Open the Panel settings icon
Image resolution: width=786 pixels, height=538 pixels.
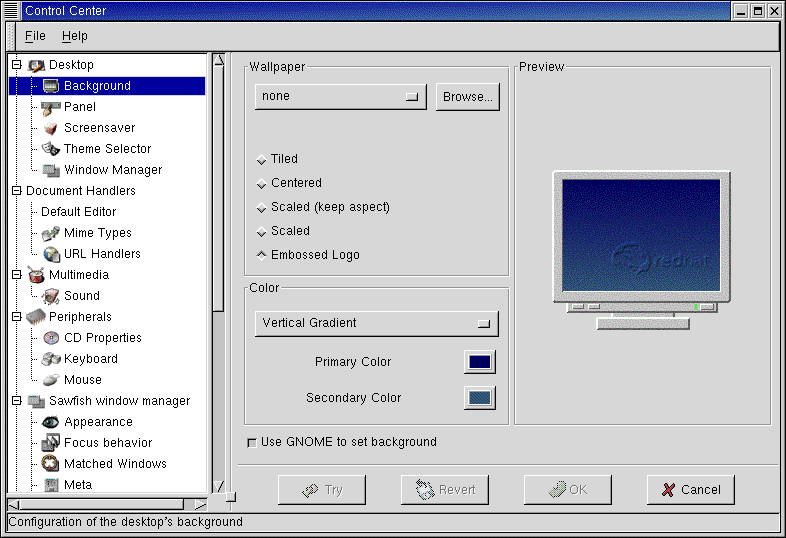pos(51,107)
